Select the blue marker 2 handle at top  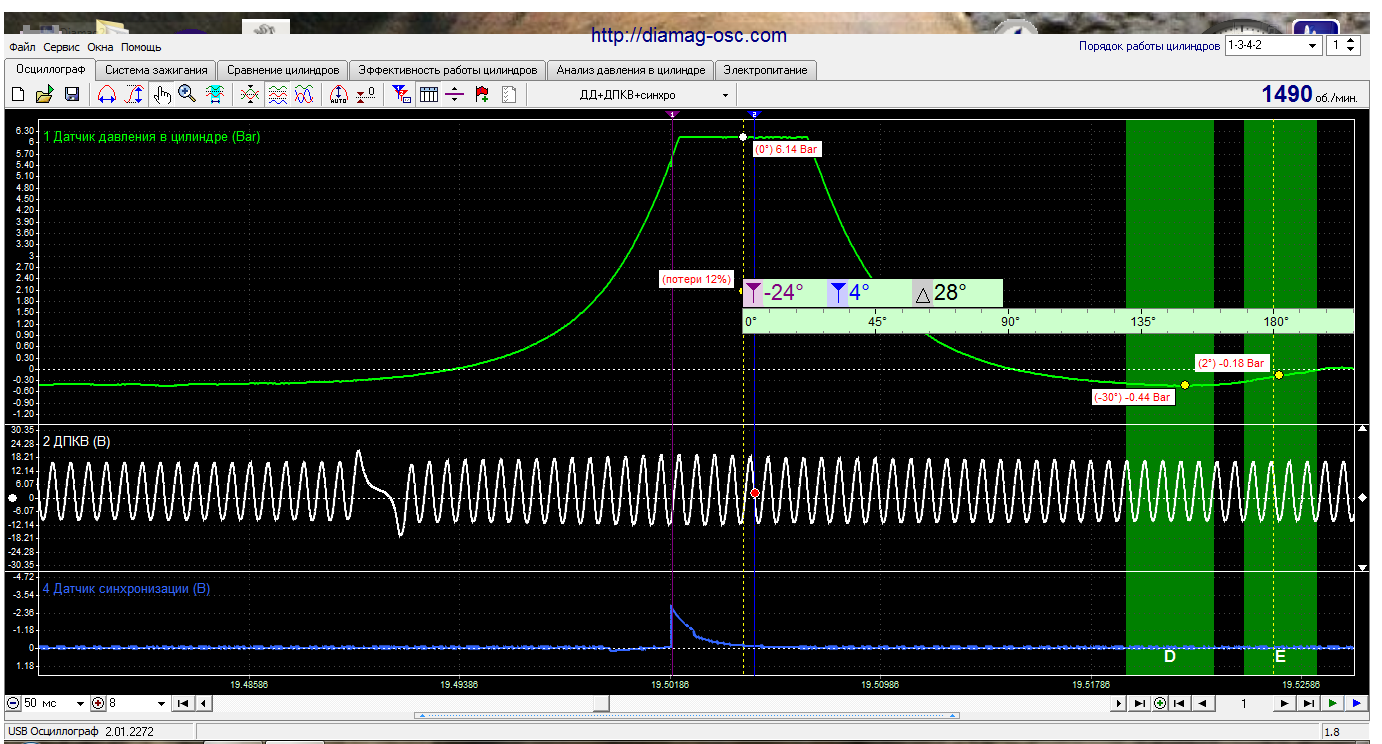pos(755,114)
